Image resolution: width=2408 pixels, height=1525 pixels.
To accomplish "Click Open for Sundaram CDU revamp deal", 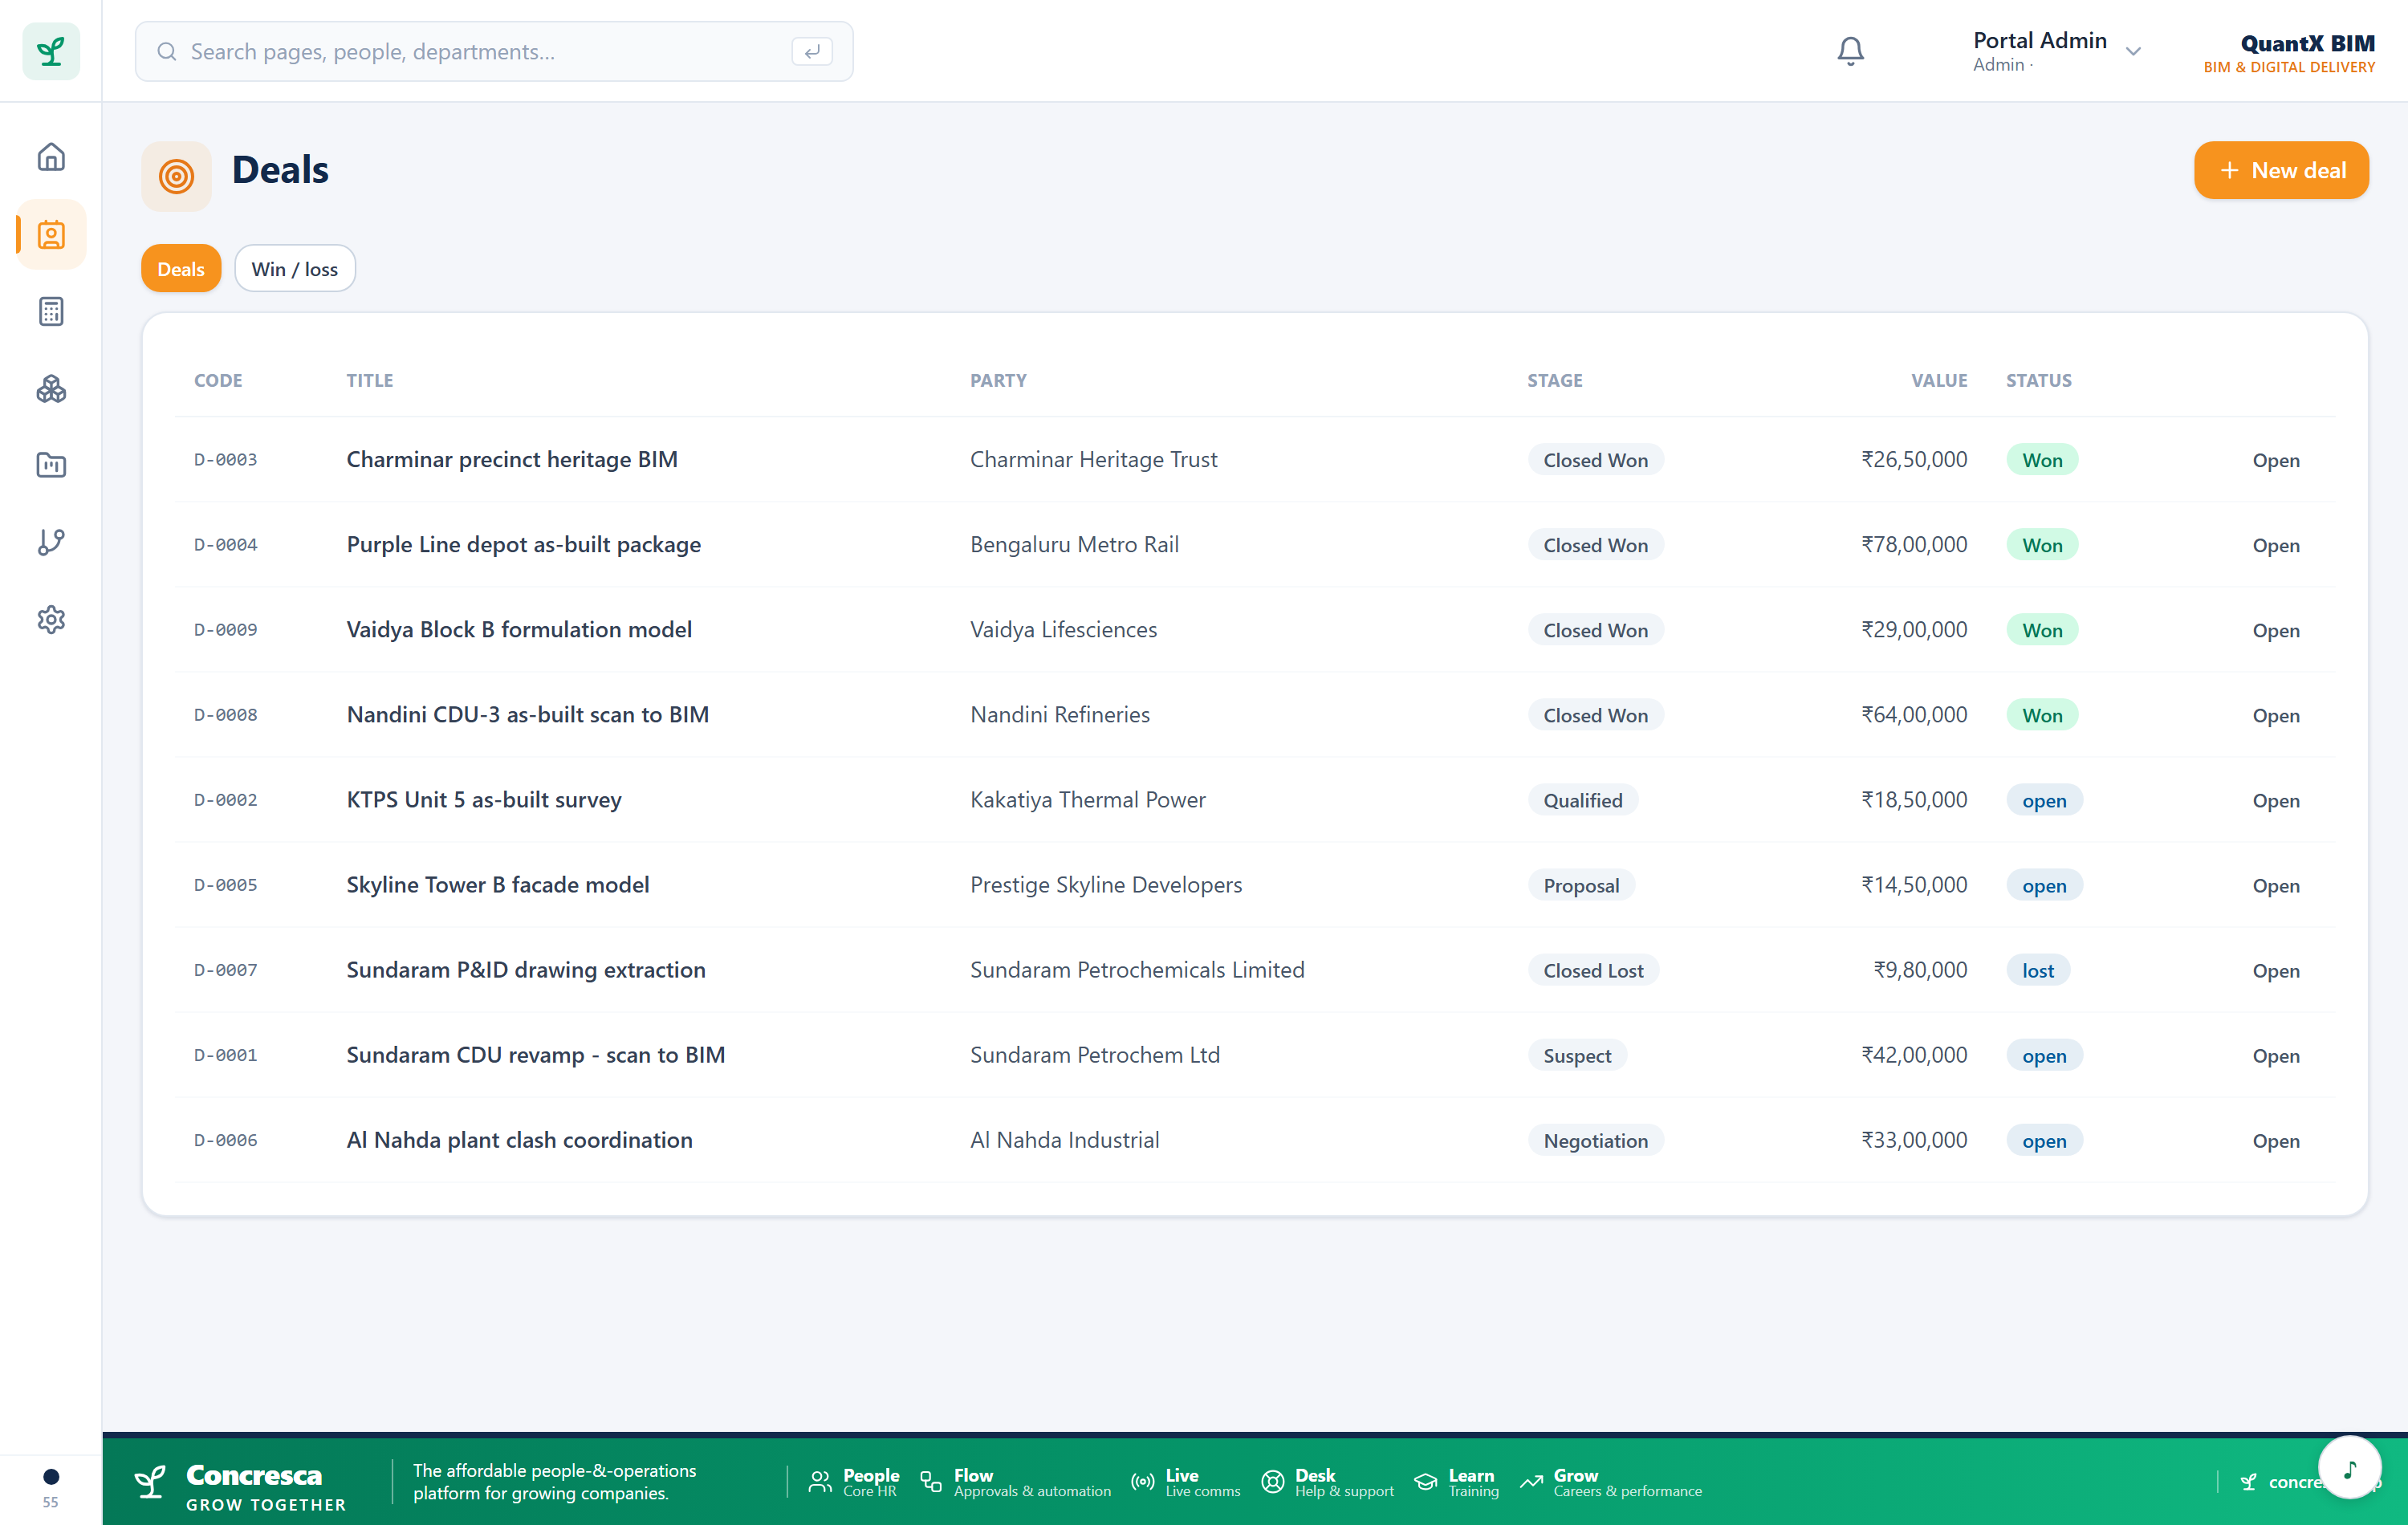I will pos(2275,1055).
